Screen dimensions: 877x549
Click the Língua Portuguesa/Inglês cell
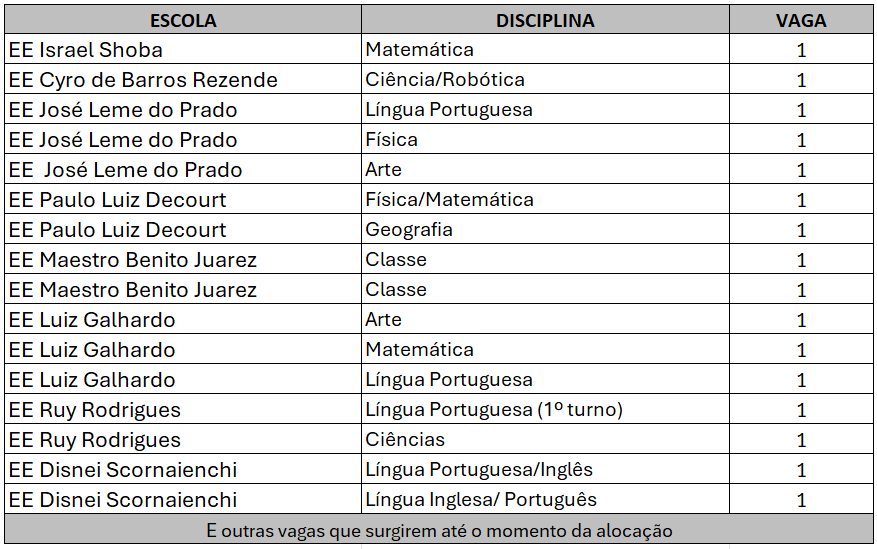pyautogui.click(x=479, y=470)
